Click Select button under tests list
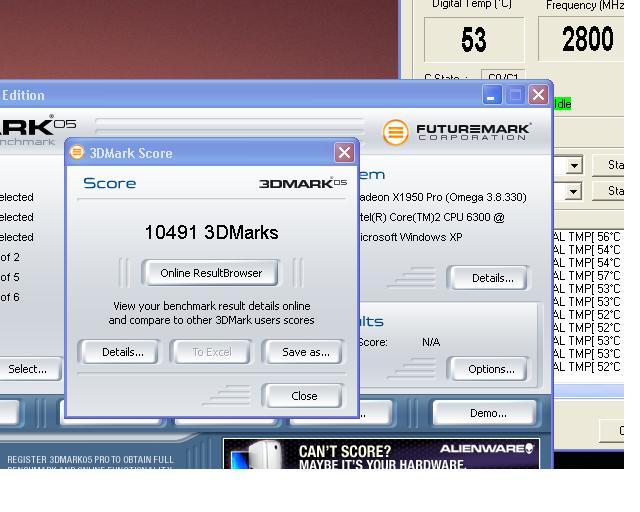 coord(28,369)
